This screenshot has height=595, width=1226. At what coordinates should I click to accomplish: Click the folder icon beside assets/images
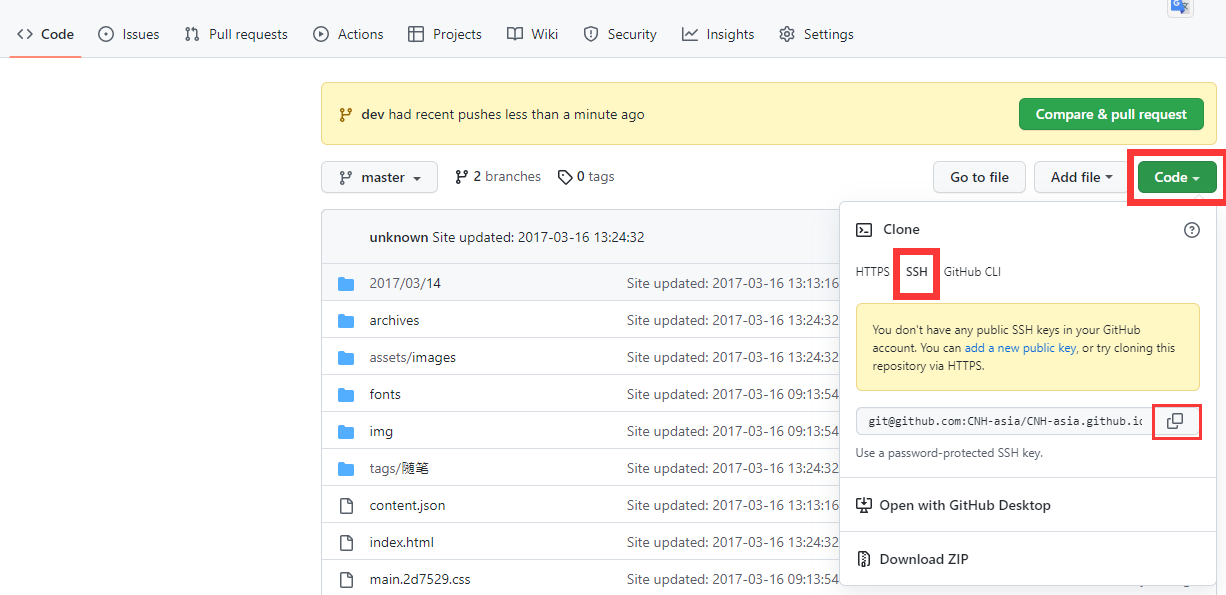[346, 358]
